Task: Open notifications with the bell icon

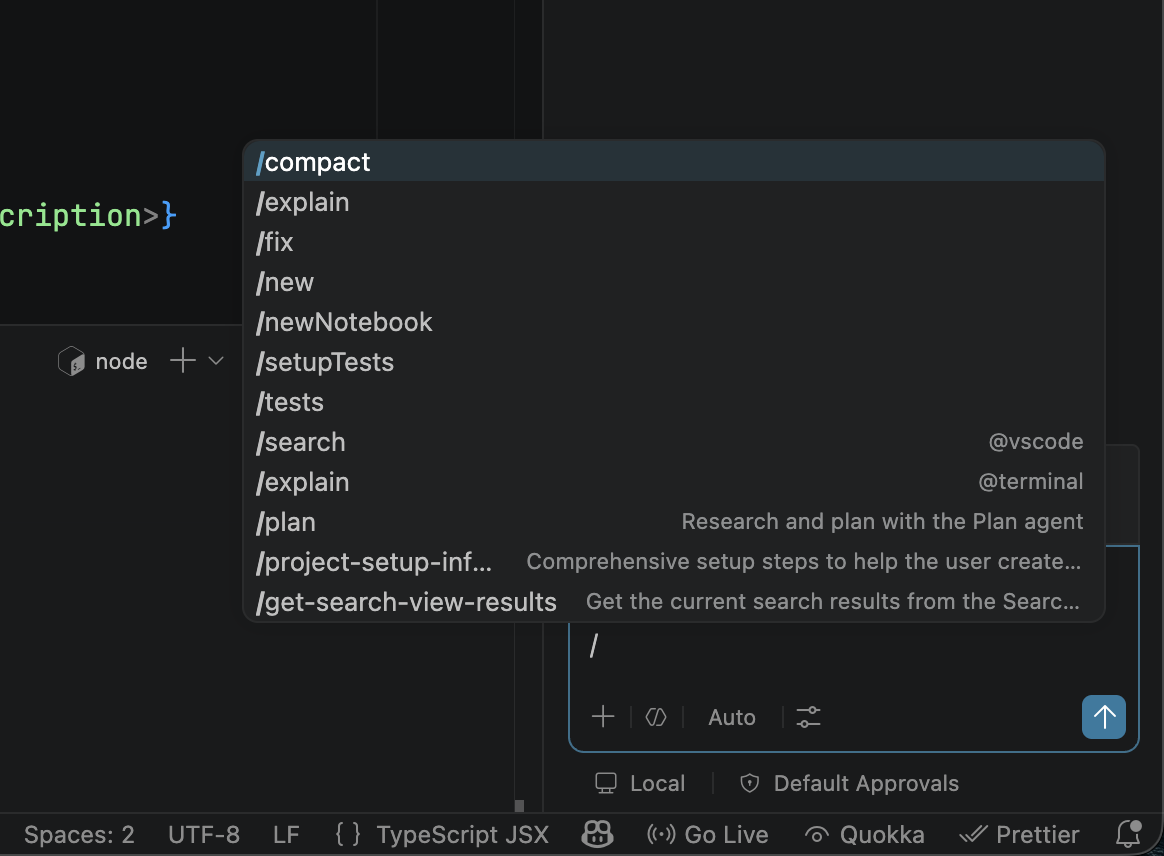Action: tap(1128, 834)
